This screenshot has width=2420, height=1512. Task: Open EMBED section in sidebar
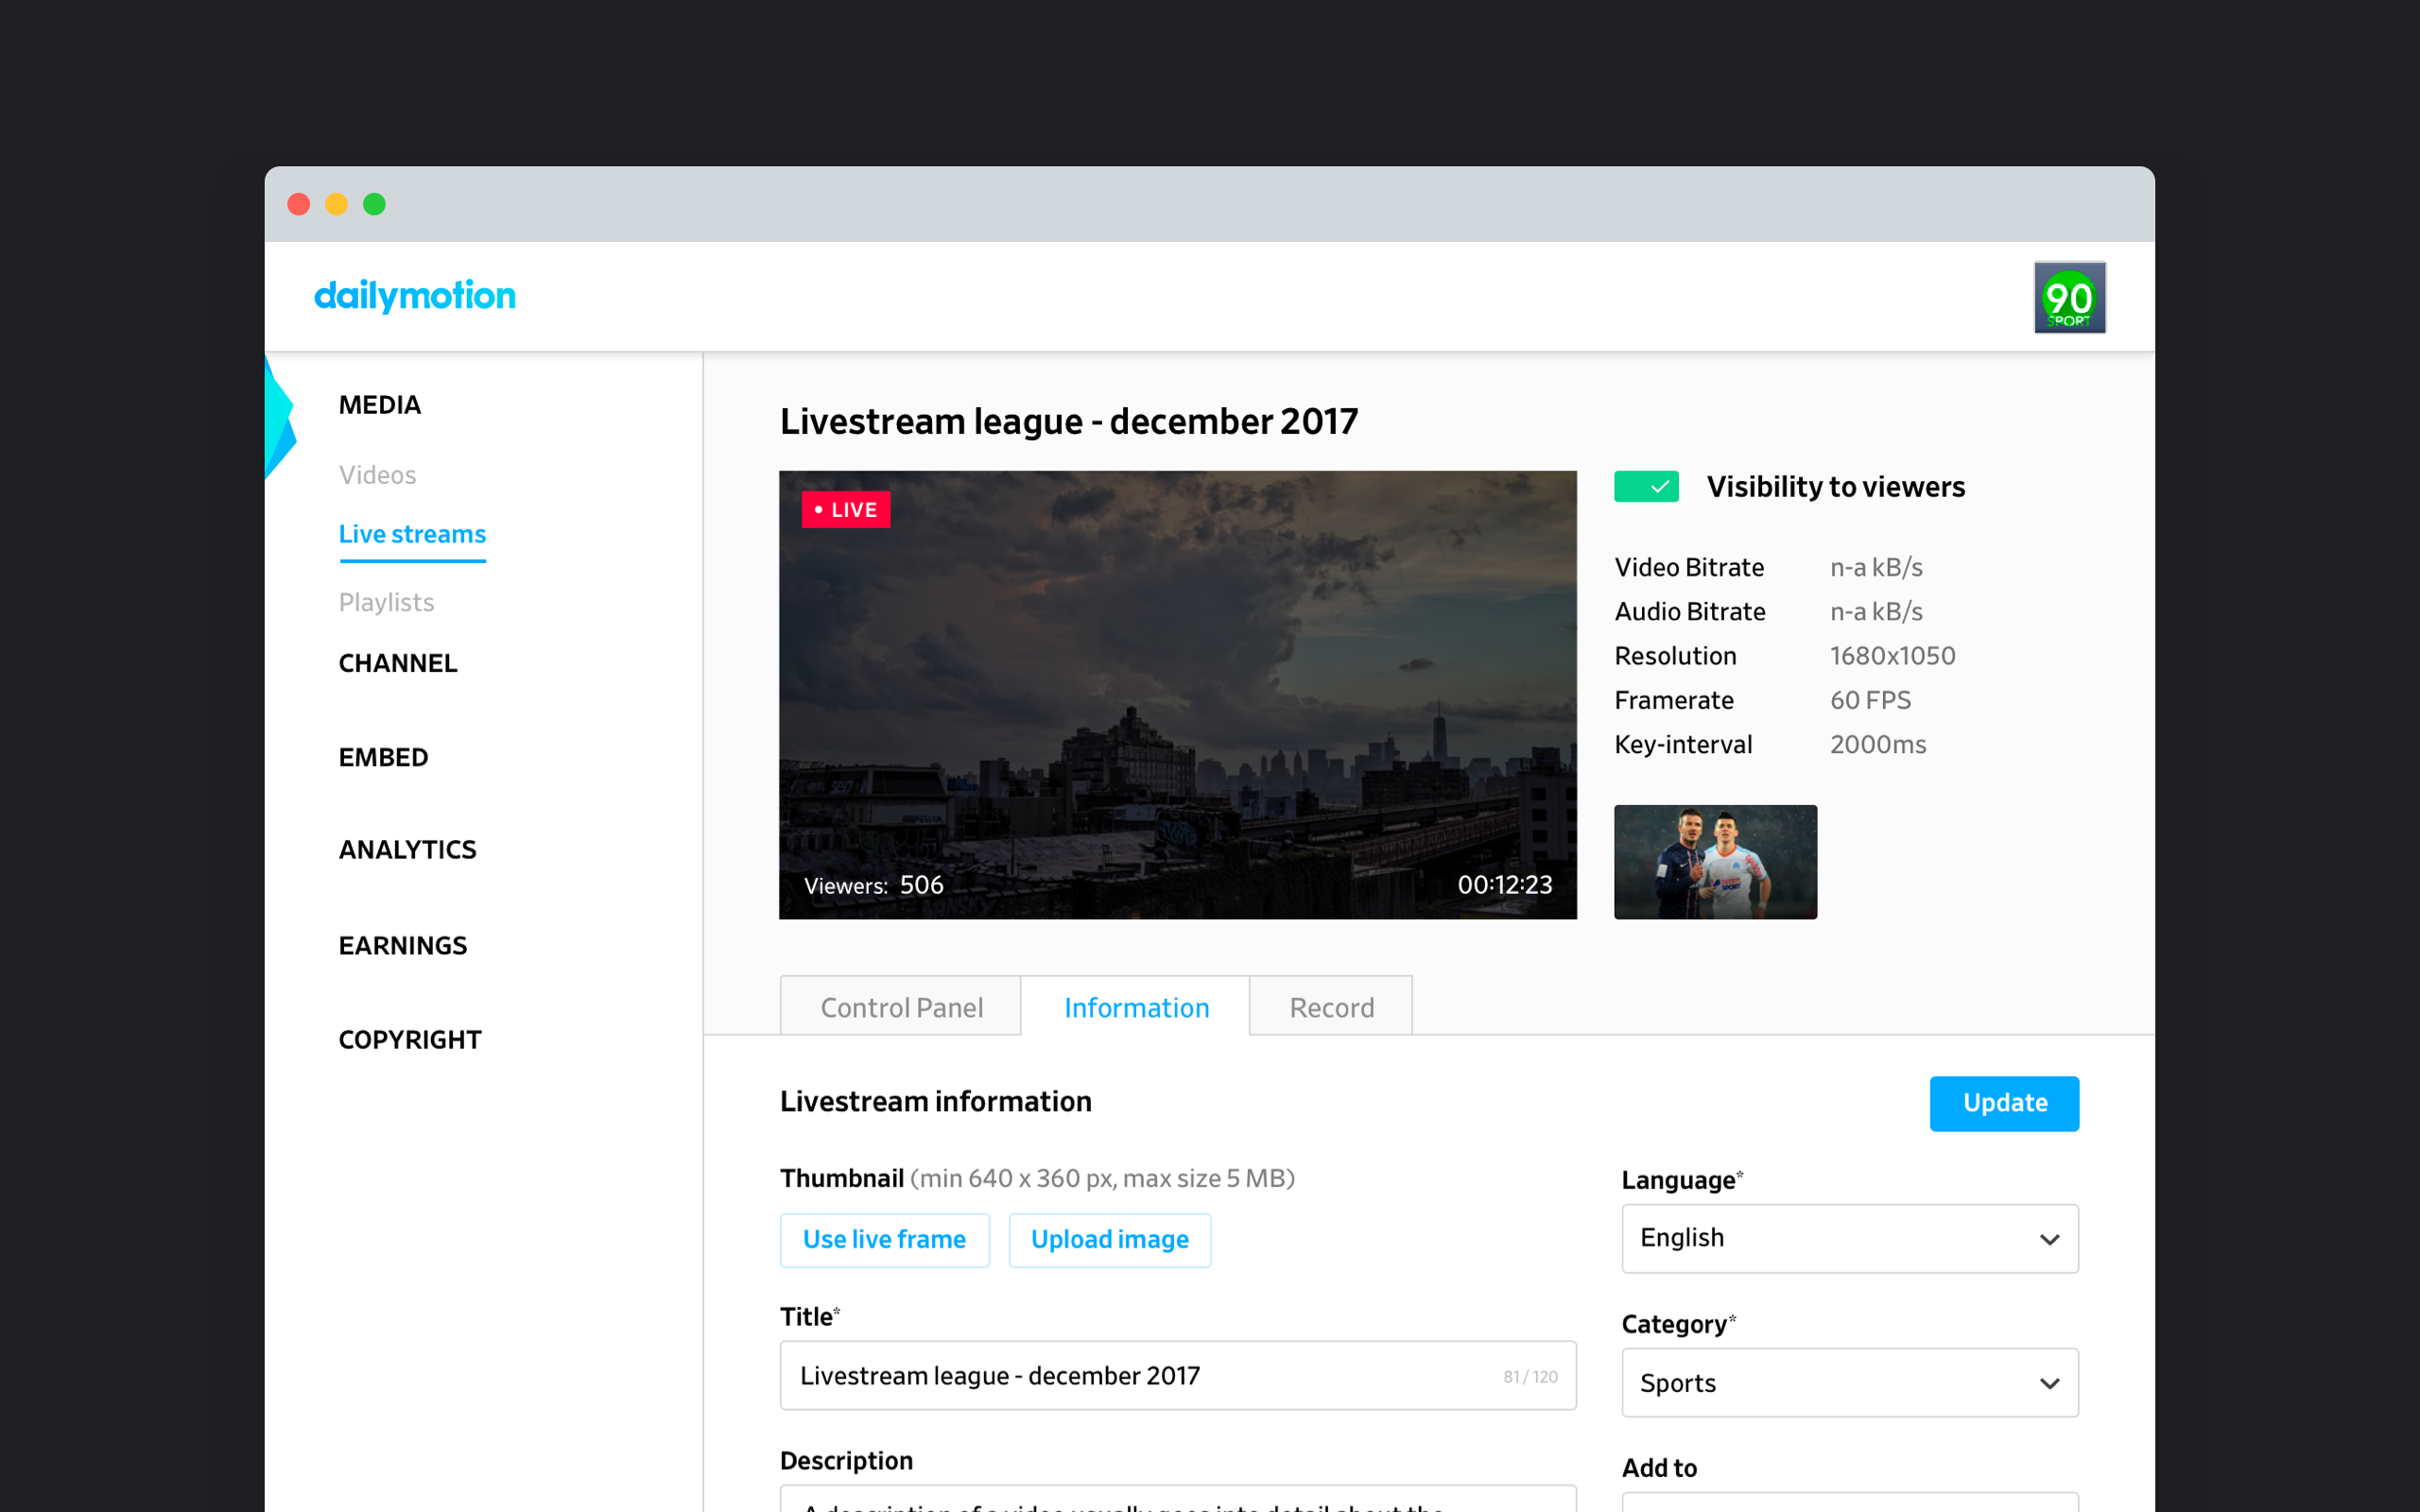pos(383,757)
